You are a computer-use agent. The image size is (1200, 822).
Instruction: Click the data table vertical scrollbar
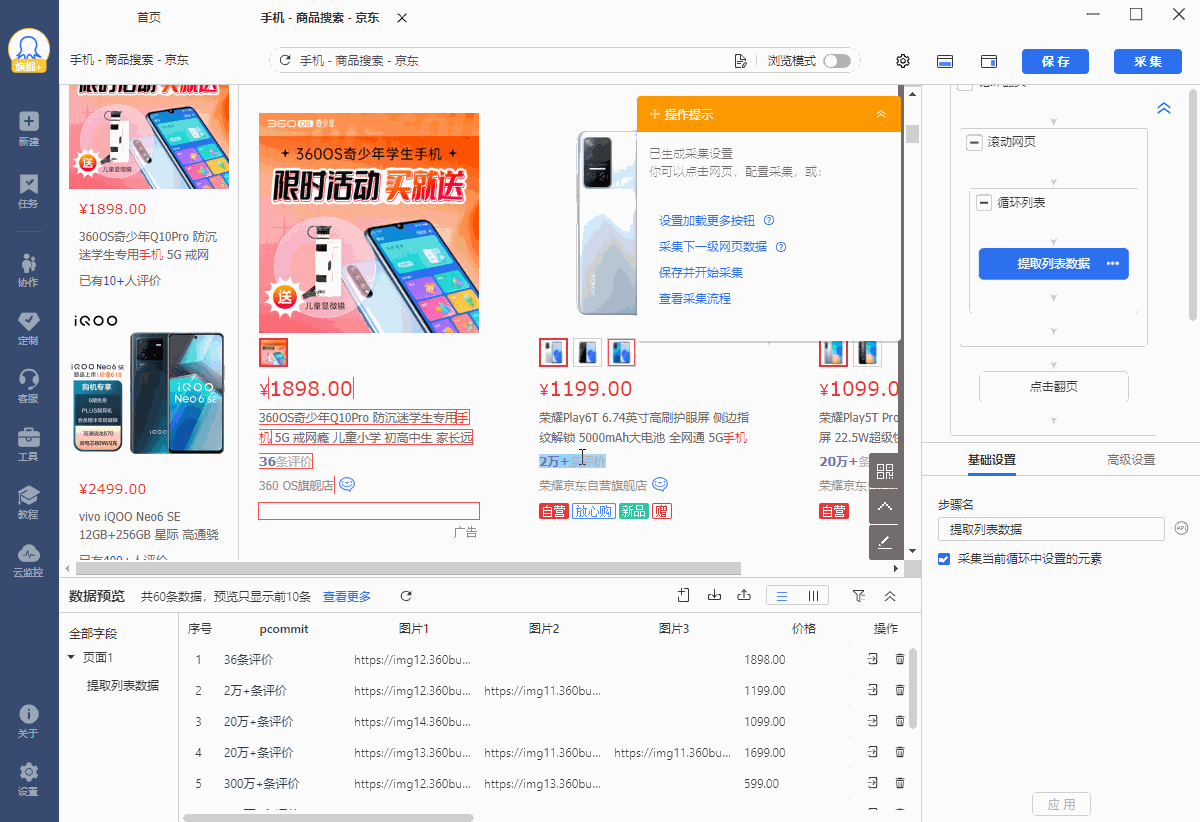[913, 690]
